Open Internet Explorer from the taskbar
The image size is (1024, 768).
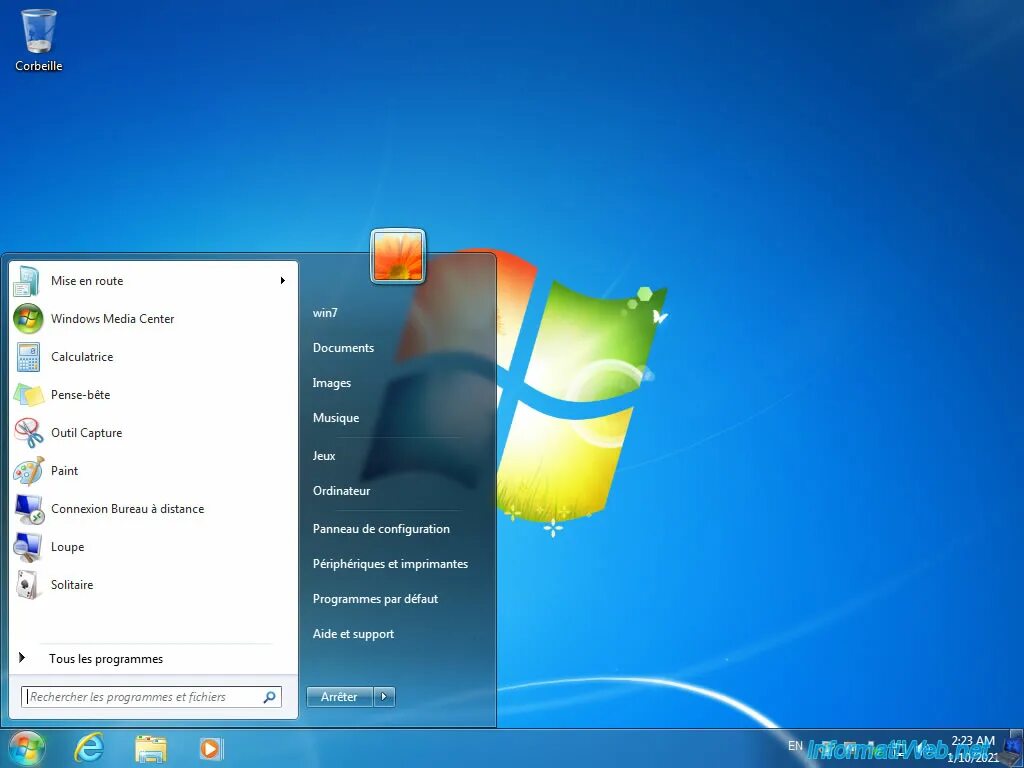(89, 748)
